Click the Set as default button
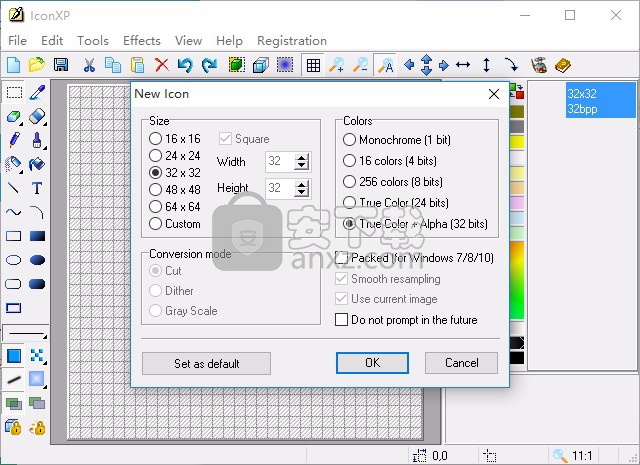This screenshot has width=640, height=465. pos(207,363)
